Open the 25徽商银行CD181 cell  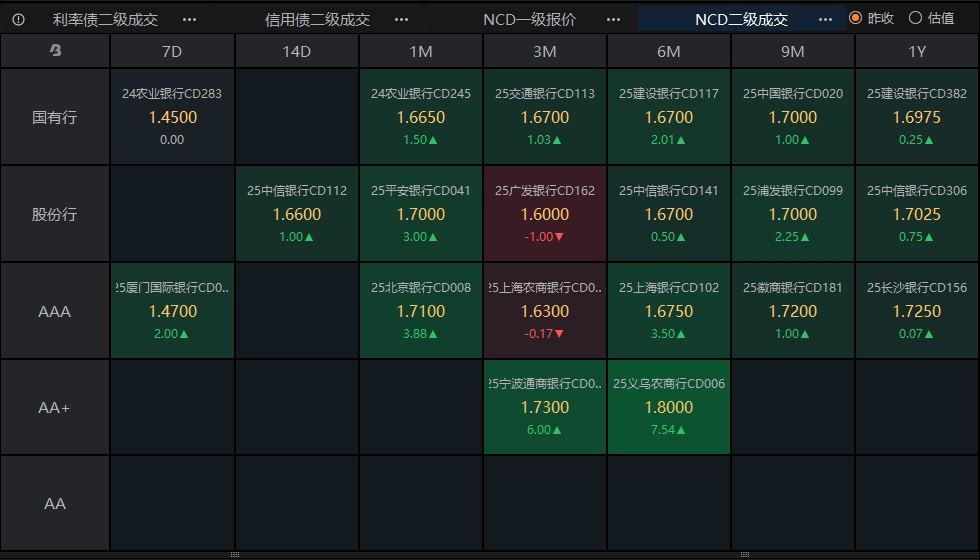click(792, 311)
